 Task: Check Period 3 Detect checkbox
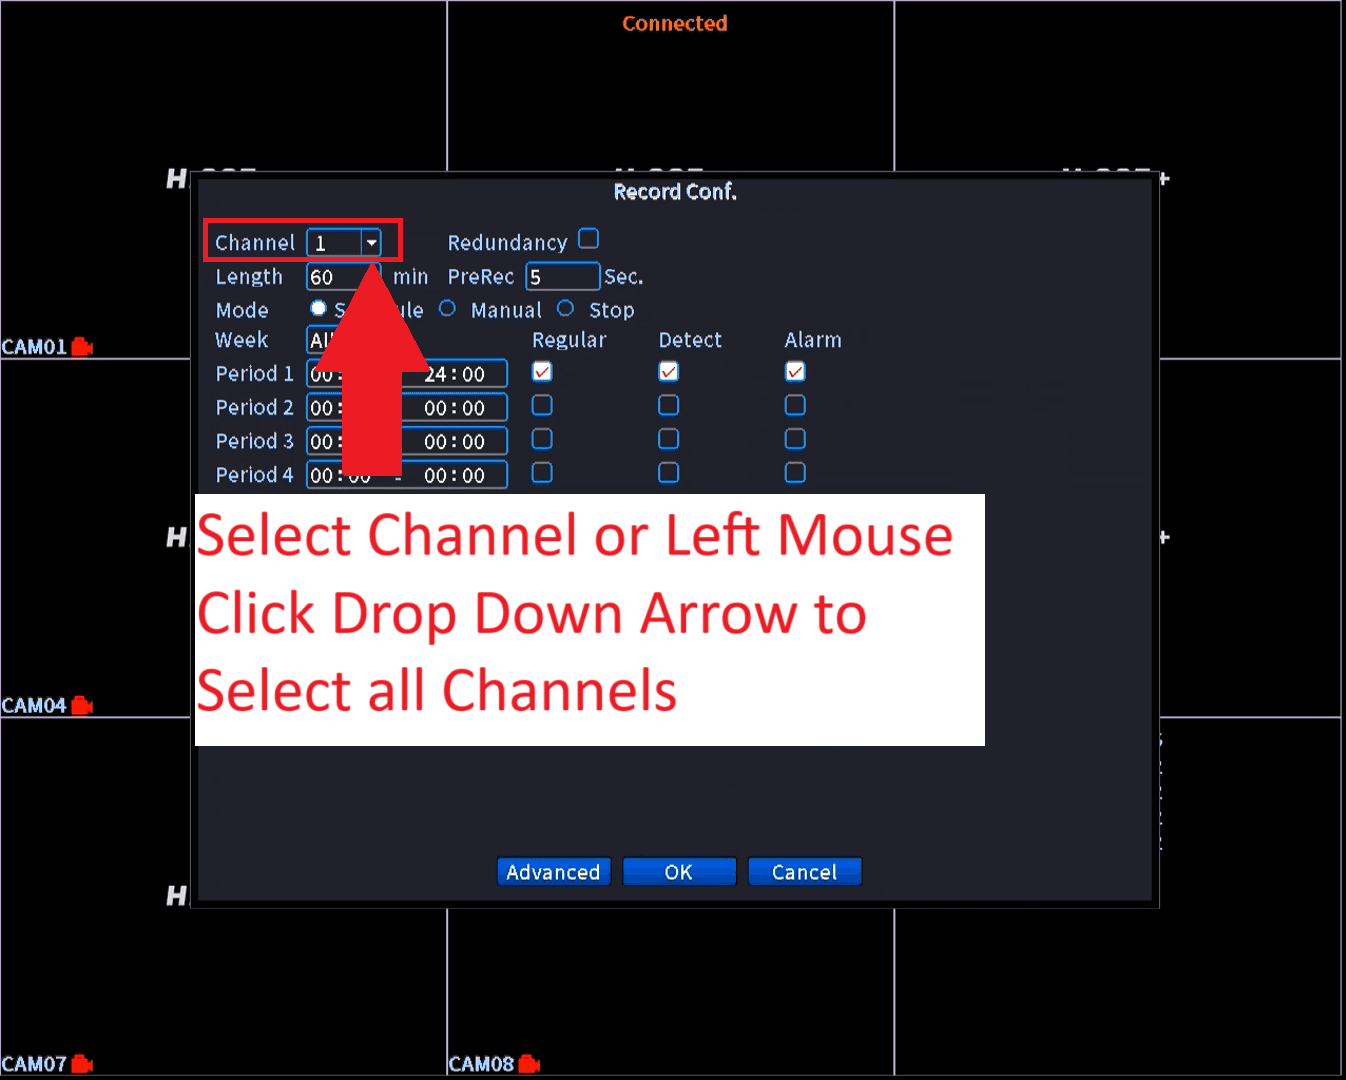[x=669, y=439]
